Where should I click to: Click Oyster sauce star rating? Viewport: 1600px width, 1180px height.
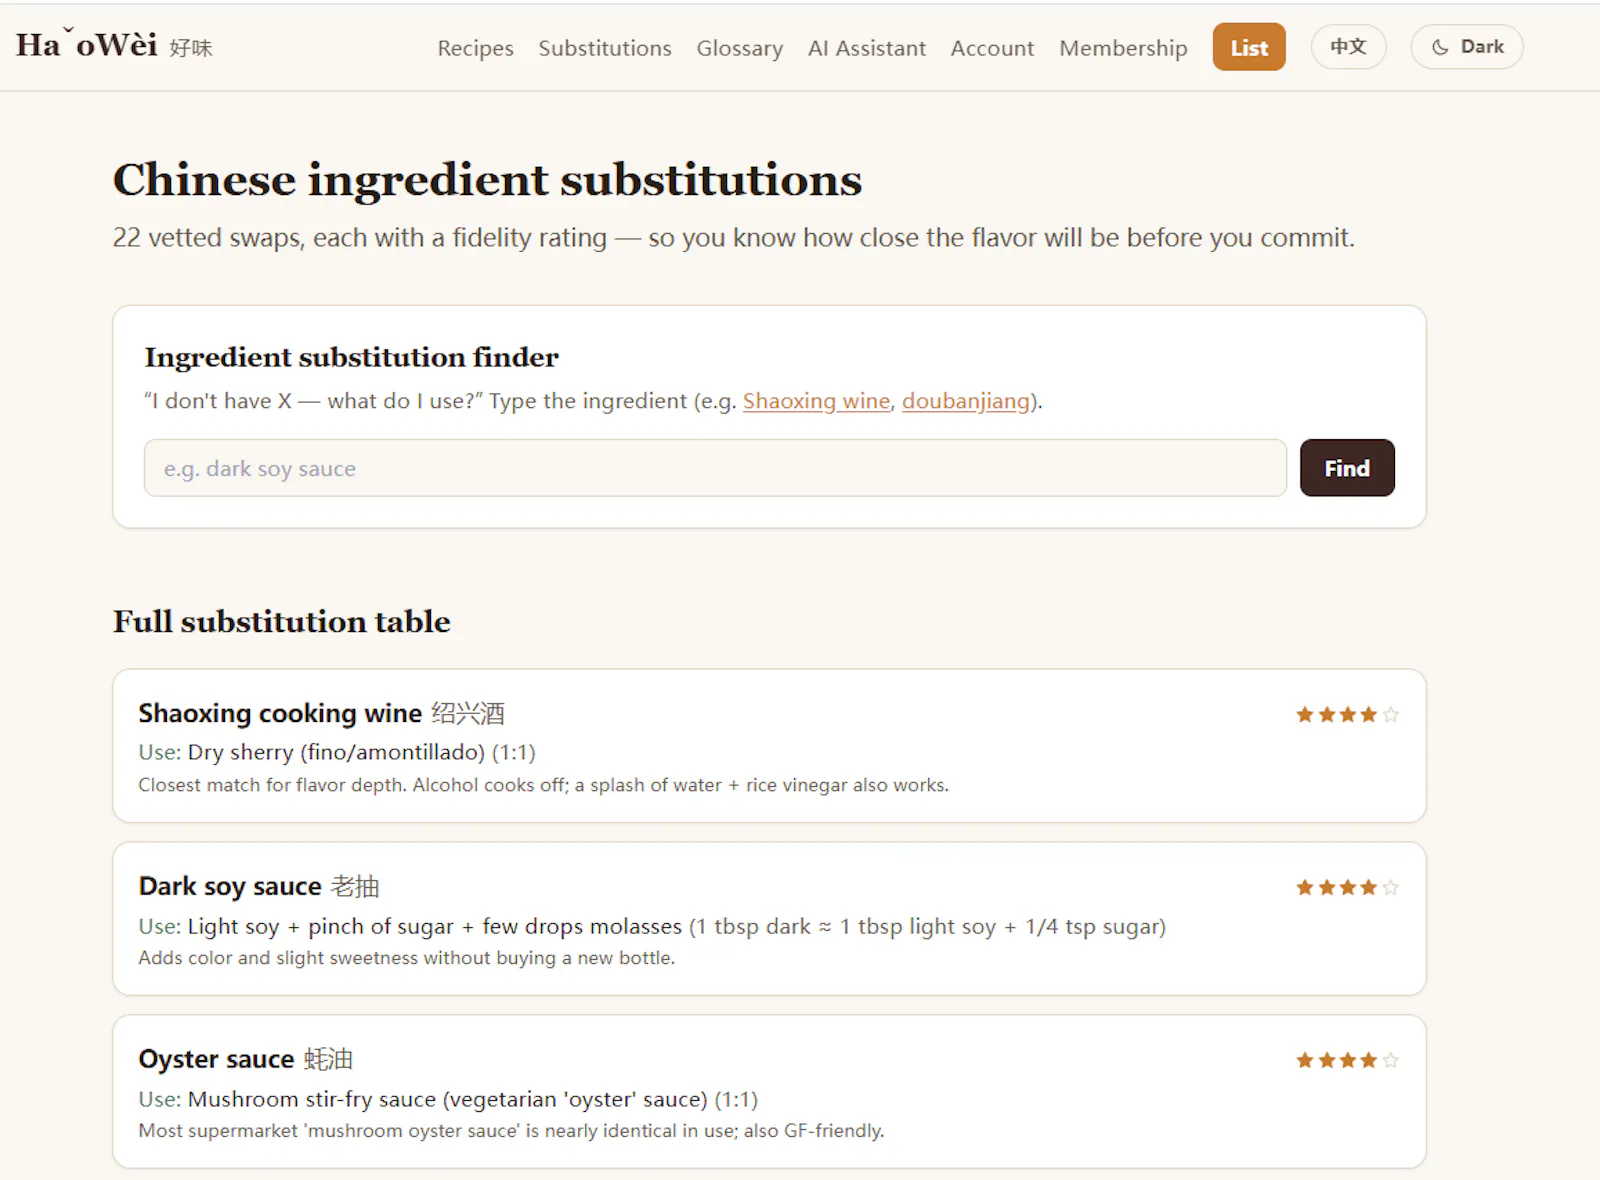[x=1347, y=1060]
